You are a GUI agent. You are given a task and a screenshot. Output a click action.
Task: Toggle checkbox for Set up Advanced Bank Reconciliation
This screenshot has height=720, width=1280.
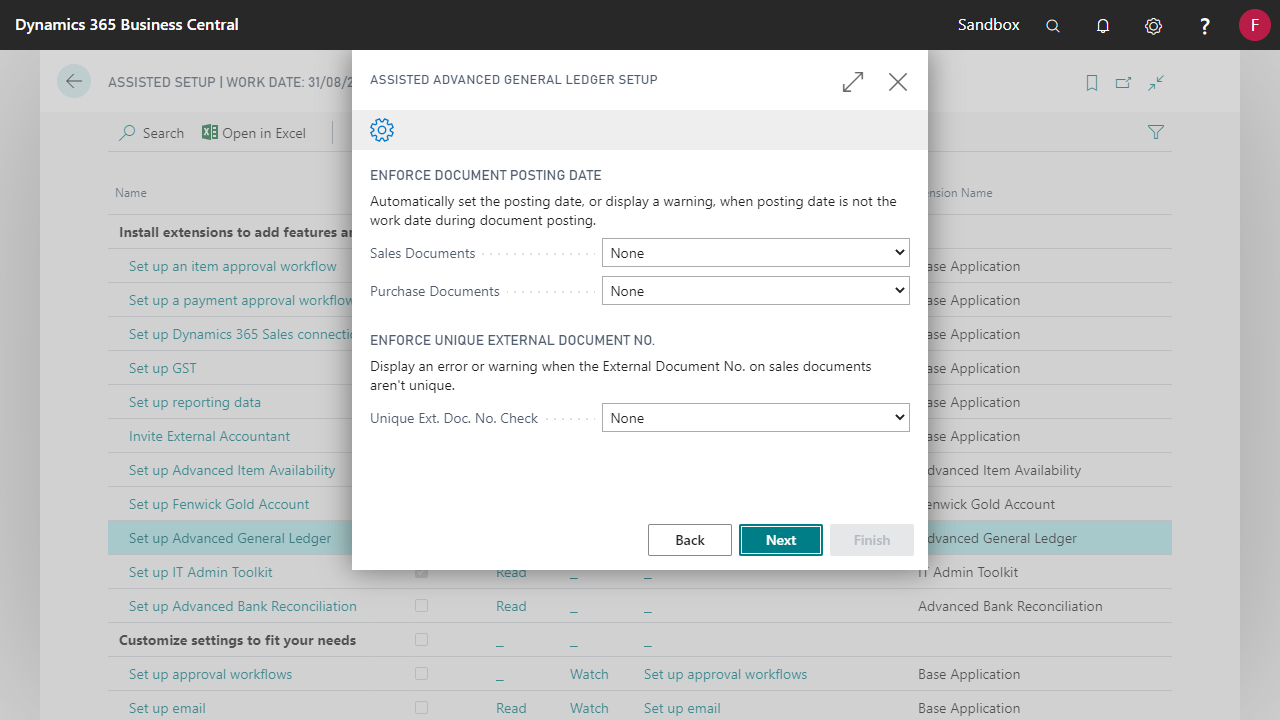(421, 606)
